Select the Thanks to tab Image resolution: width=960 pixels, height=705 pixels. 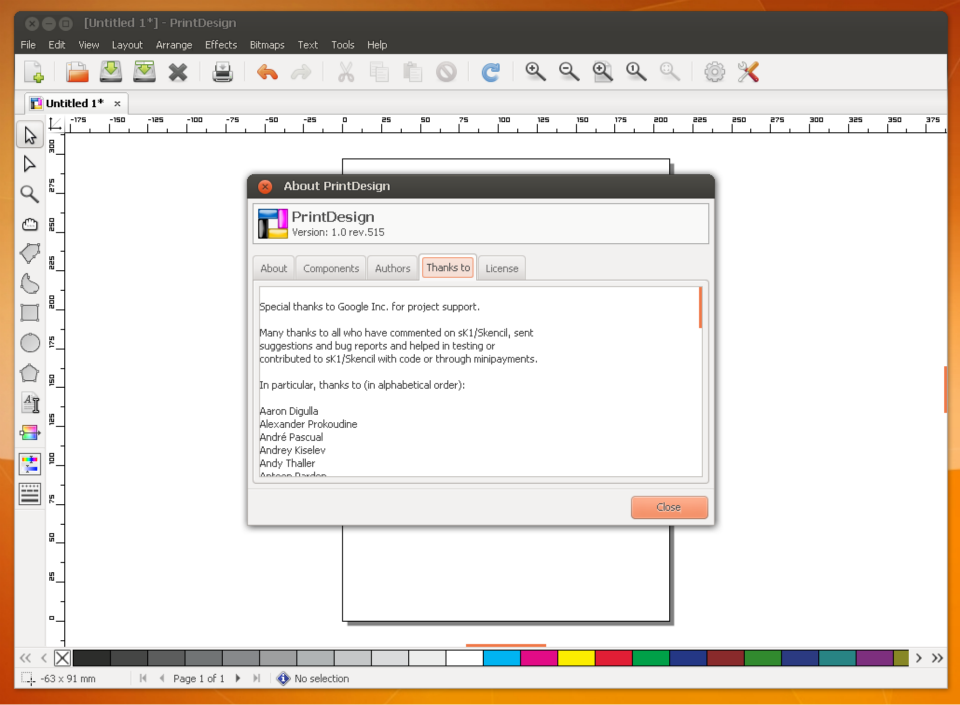[448, 267]
